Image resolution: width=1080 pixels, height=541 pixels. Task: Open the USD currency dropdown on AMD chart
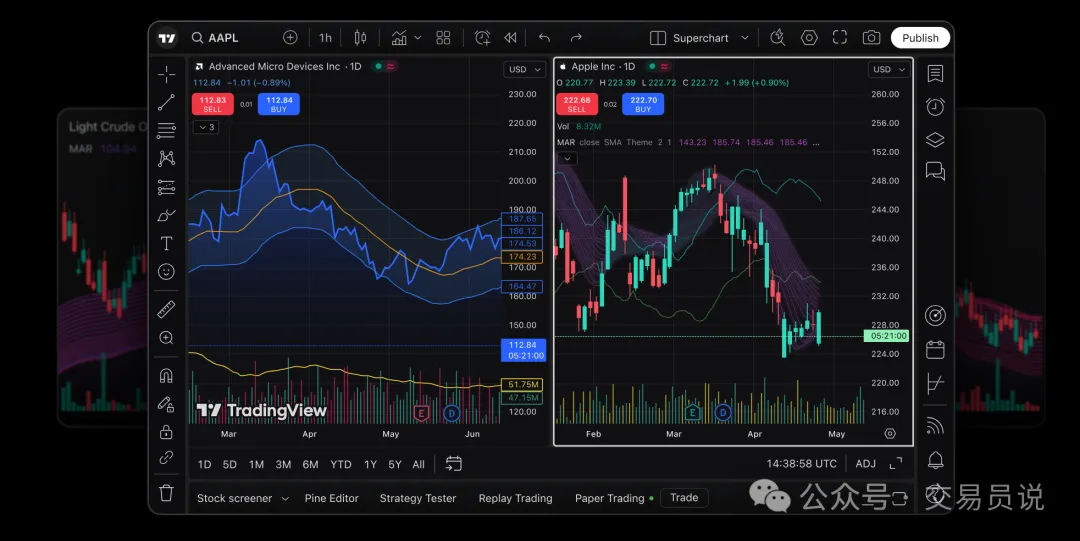click(x=525, y=70)
